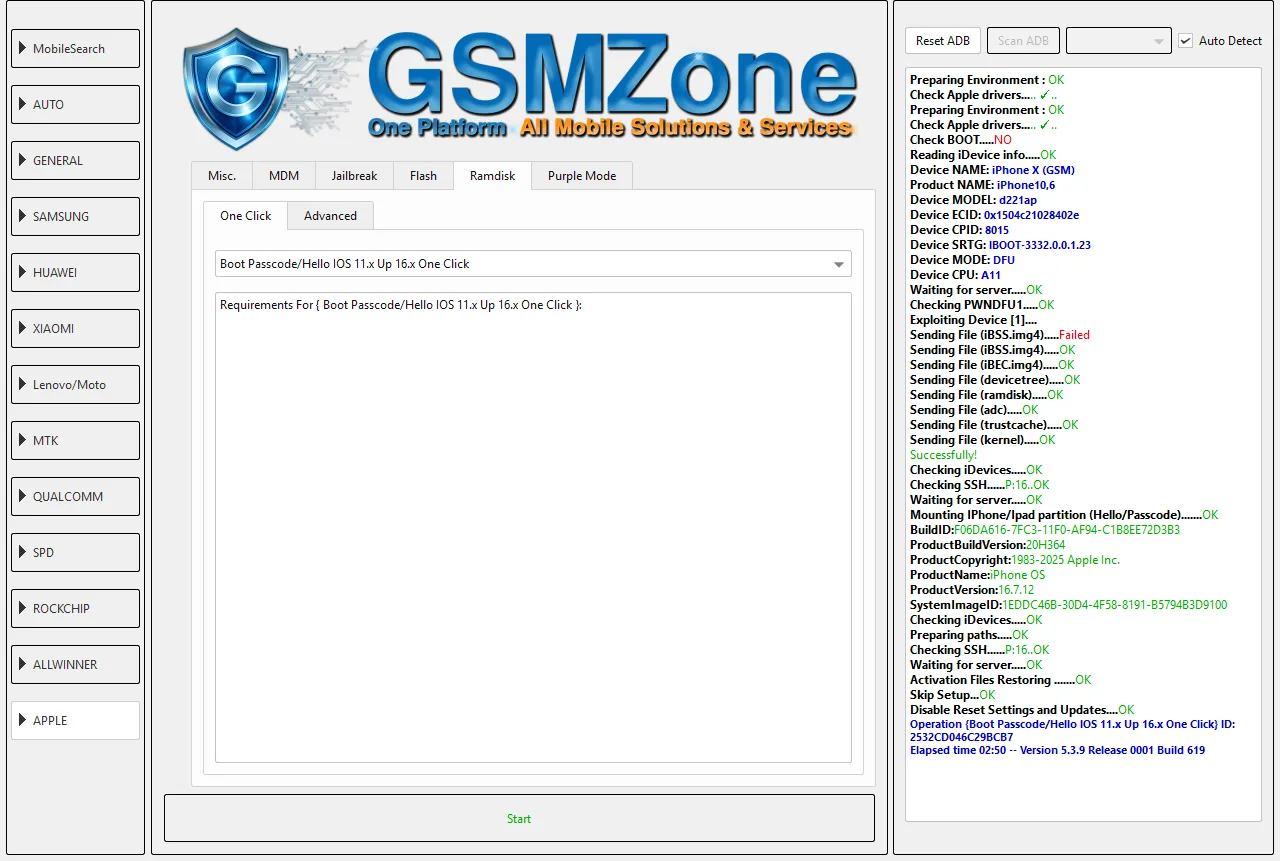
Task: Select the APPLE sidebar category
Action: (x=75, y=721)
